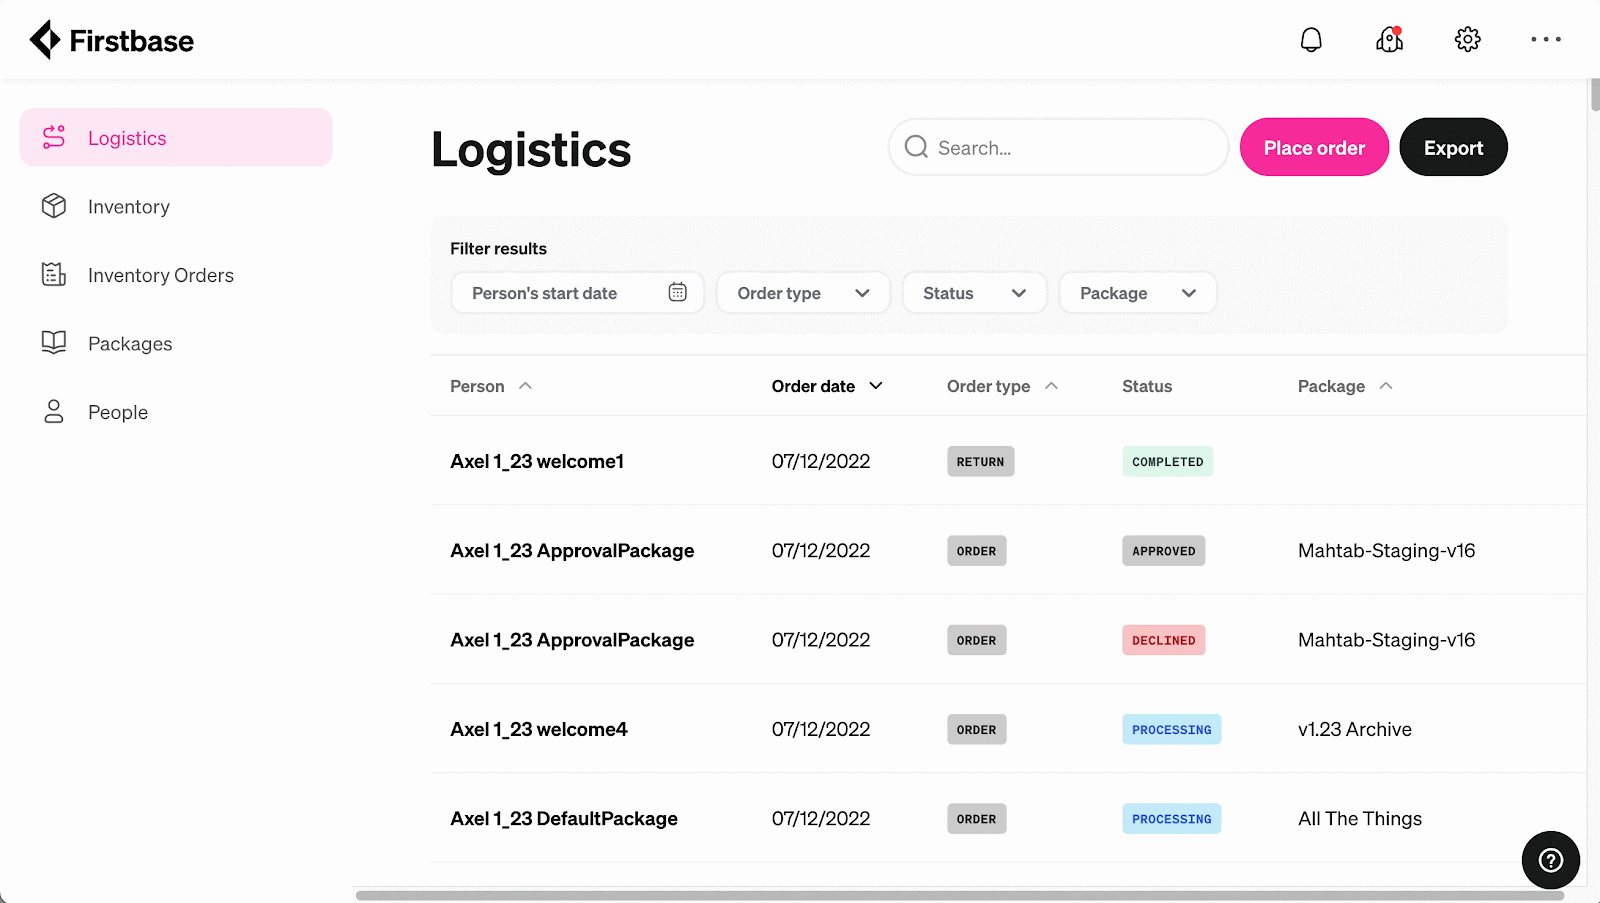The image size is (1600, 903).
Task: Click the COMPLETED status badge
Action: click(x=1167, y=461)
